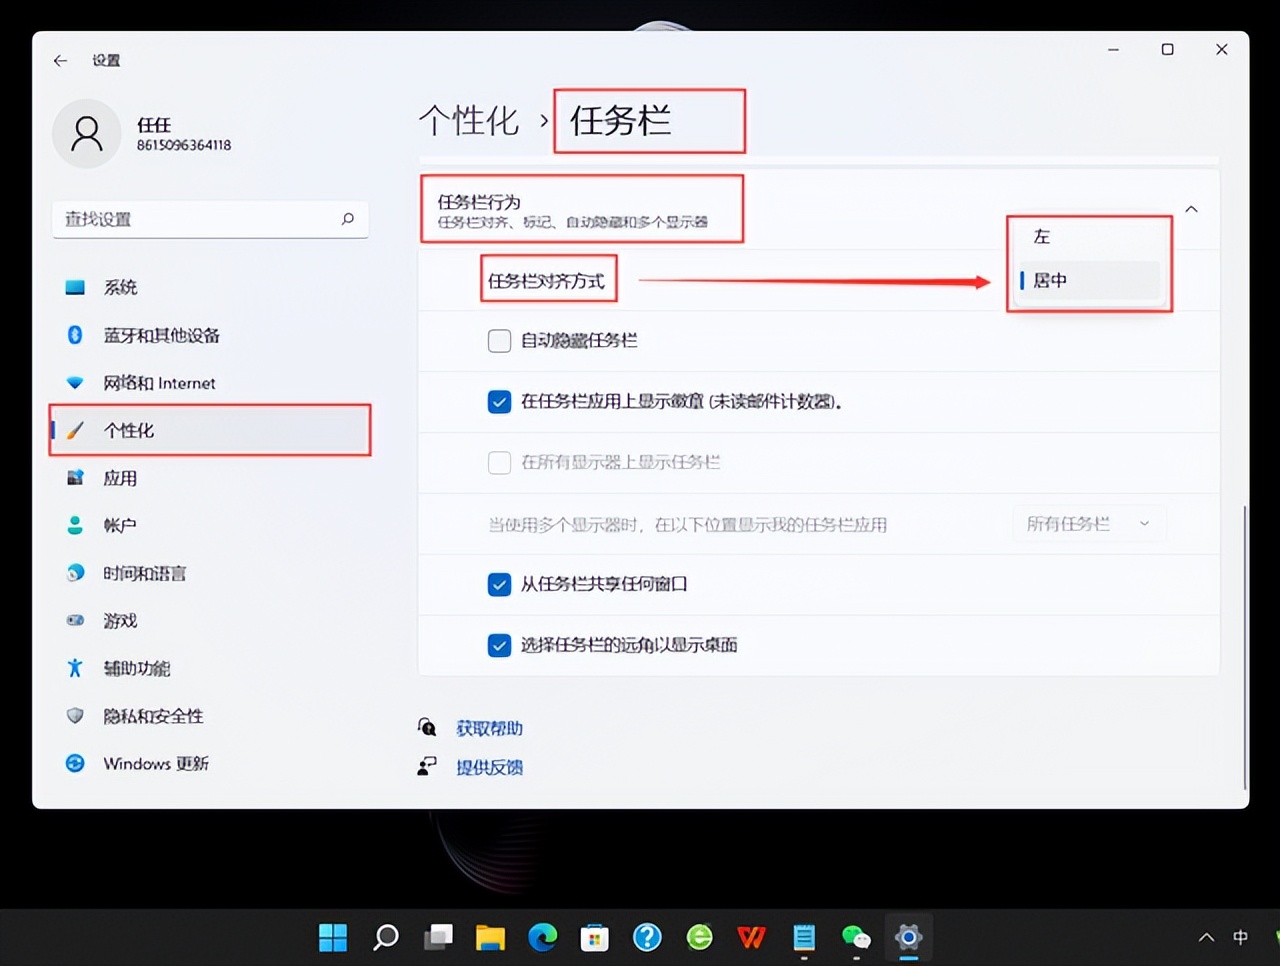Go to 系统 in the sidebar
1280x966 pixels.
(x=120, y=287)
